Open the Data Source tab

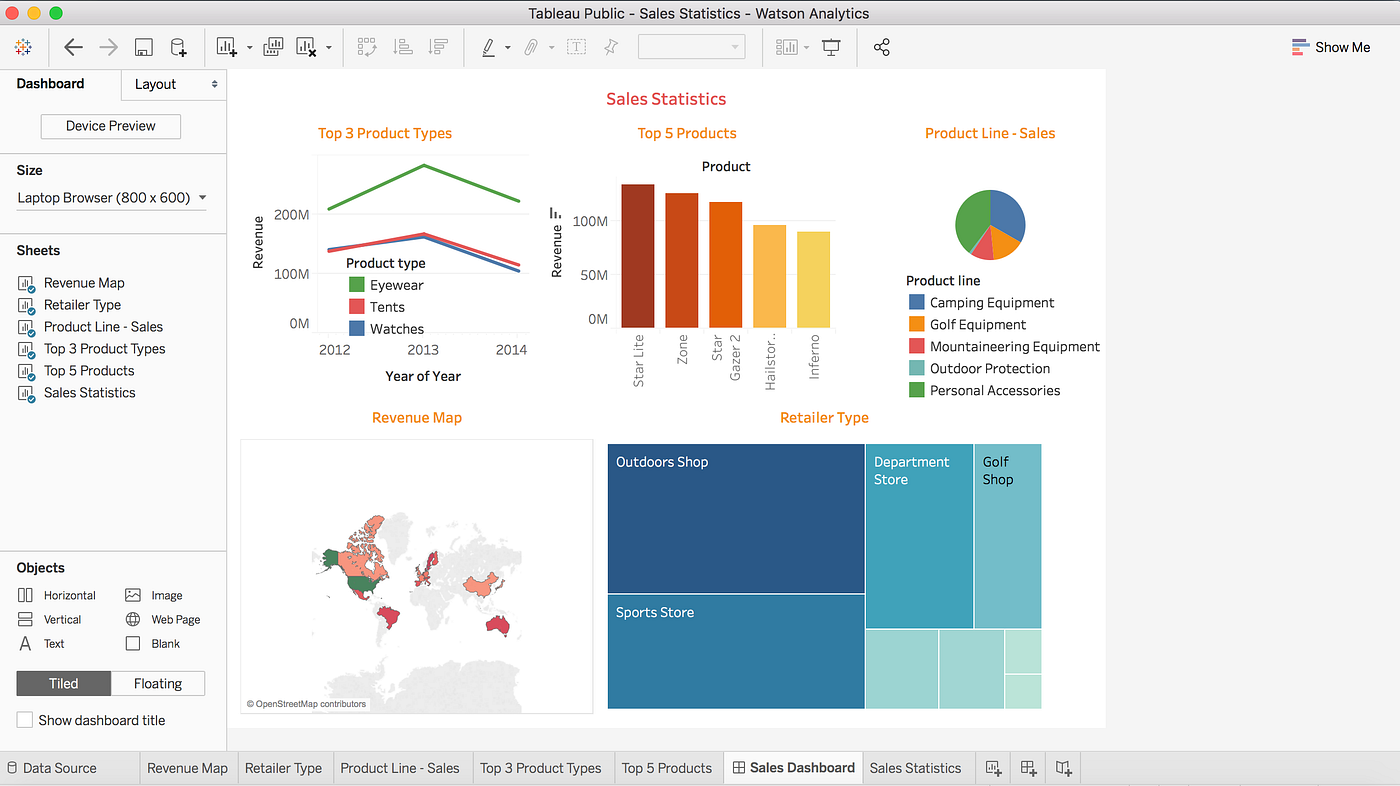60,768
